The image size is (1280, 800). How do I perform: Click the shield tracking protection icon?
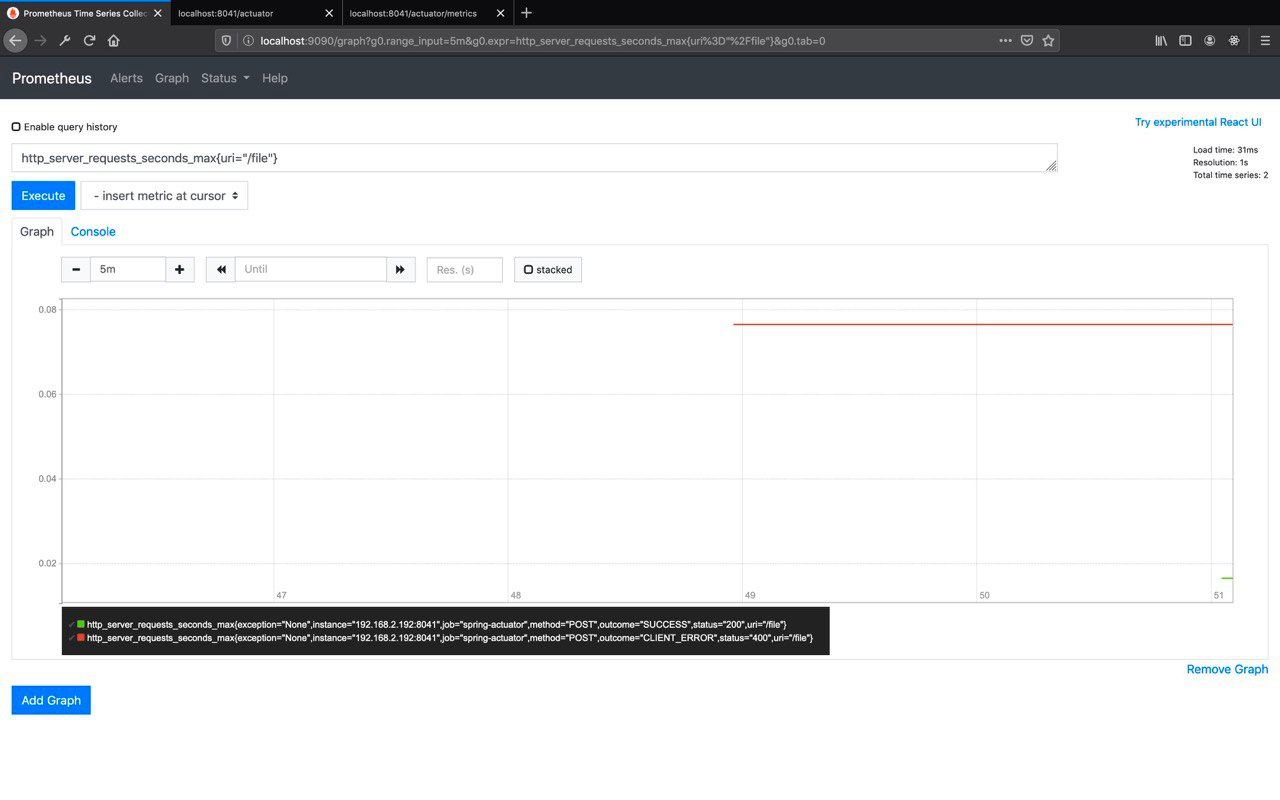coord(226,41)
